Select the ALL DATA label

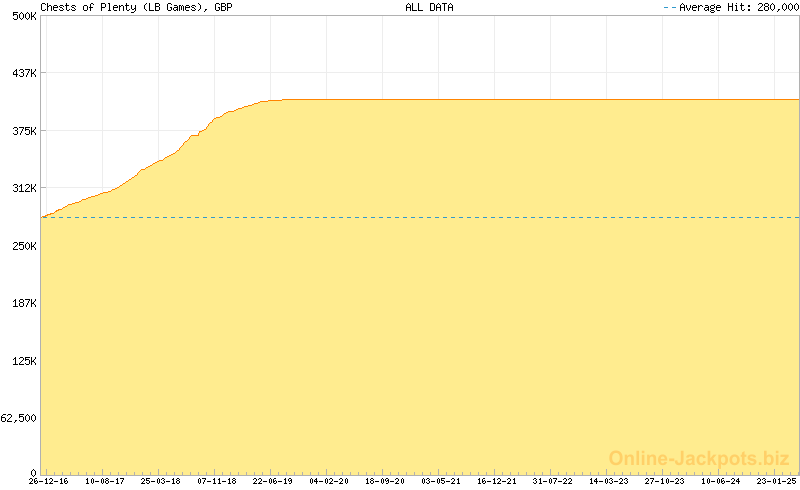(429, 7)
